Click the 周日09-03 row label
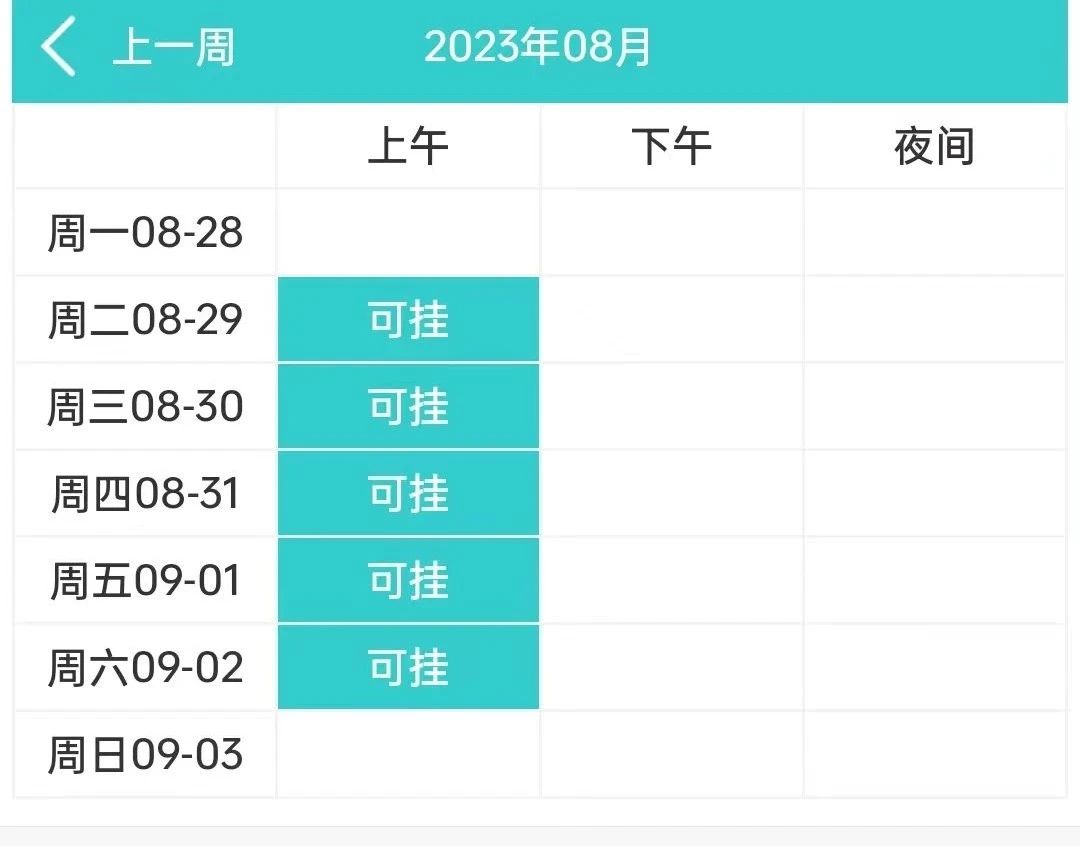The image size is (1080, 846). 145,754
